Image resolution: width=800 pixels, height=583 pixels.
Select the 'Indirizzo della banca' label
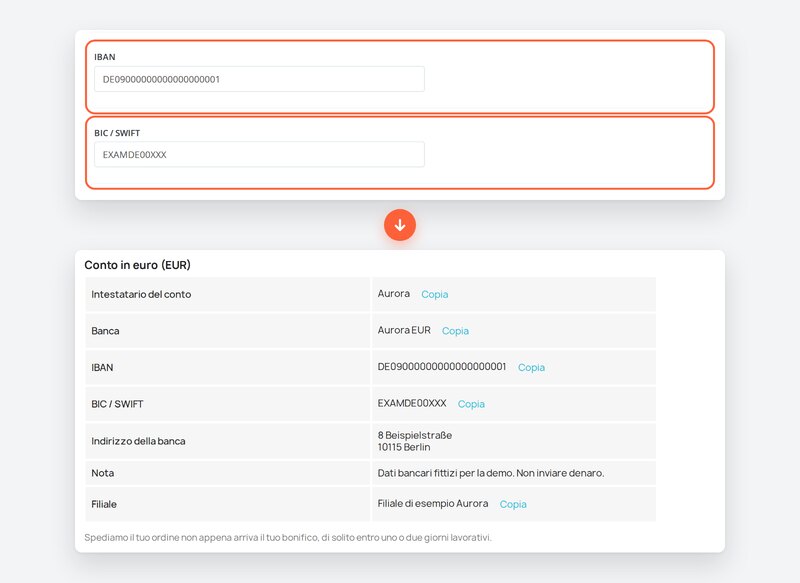138,441
